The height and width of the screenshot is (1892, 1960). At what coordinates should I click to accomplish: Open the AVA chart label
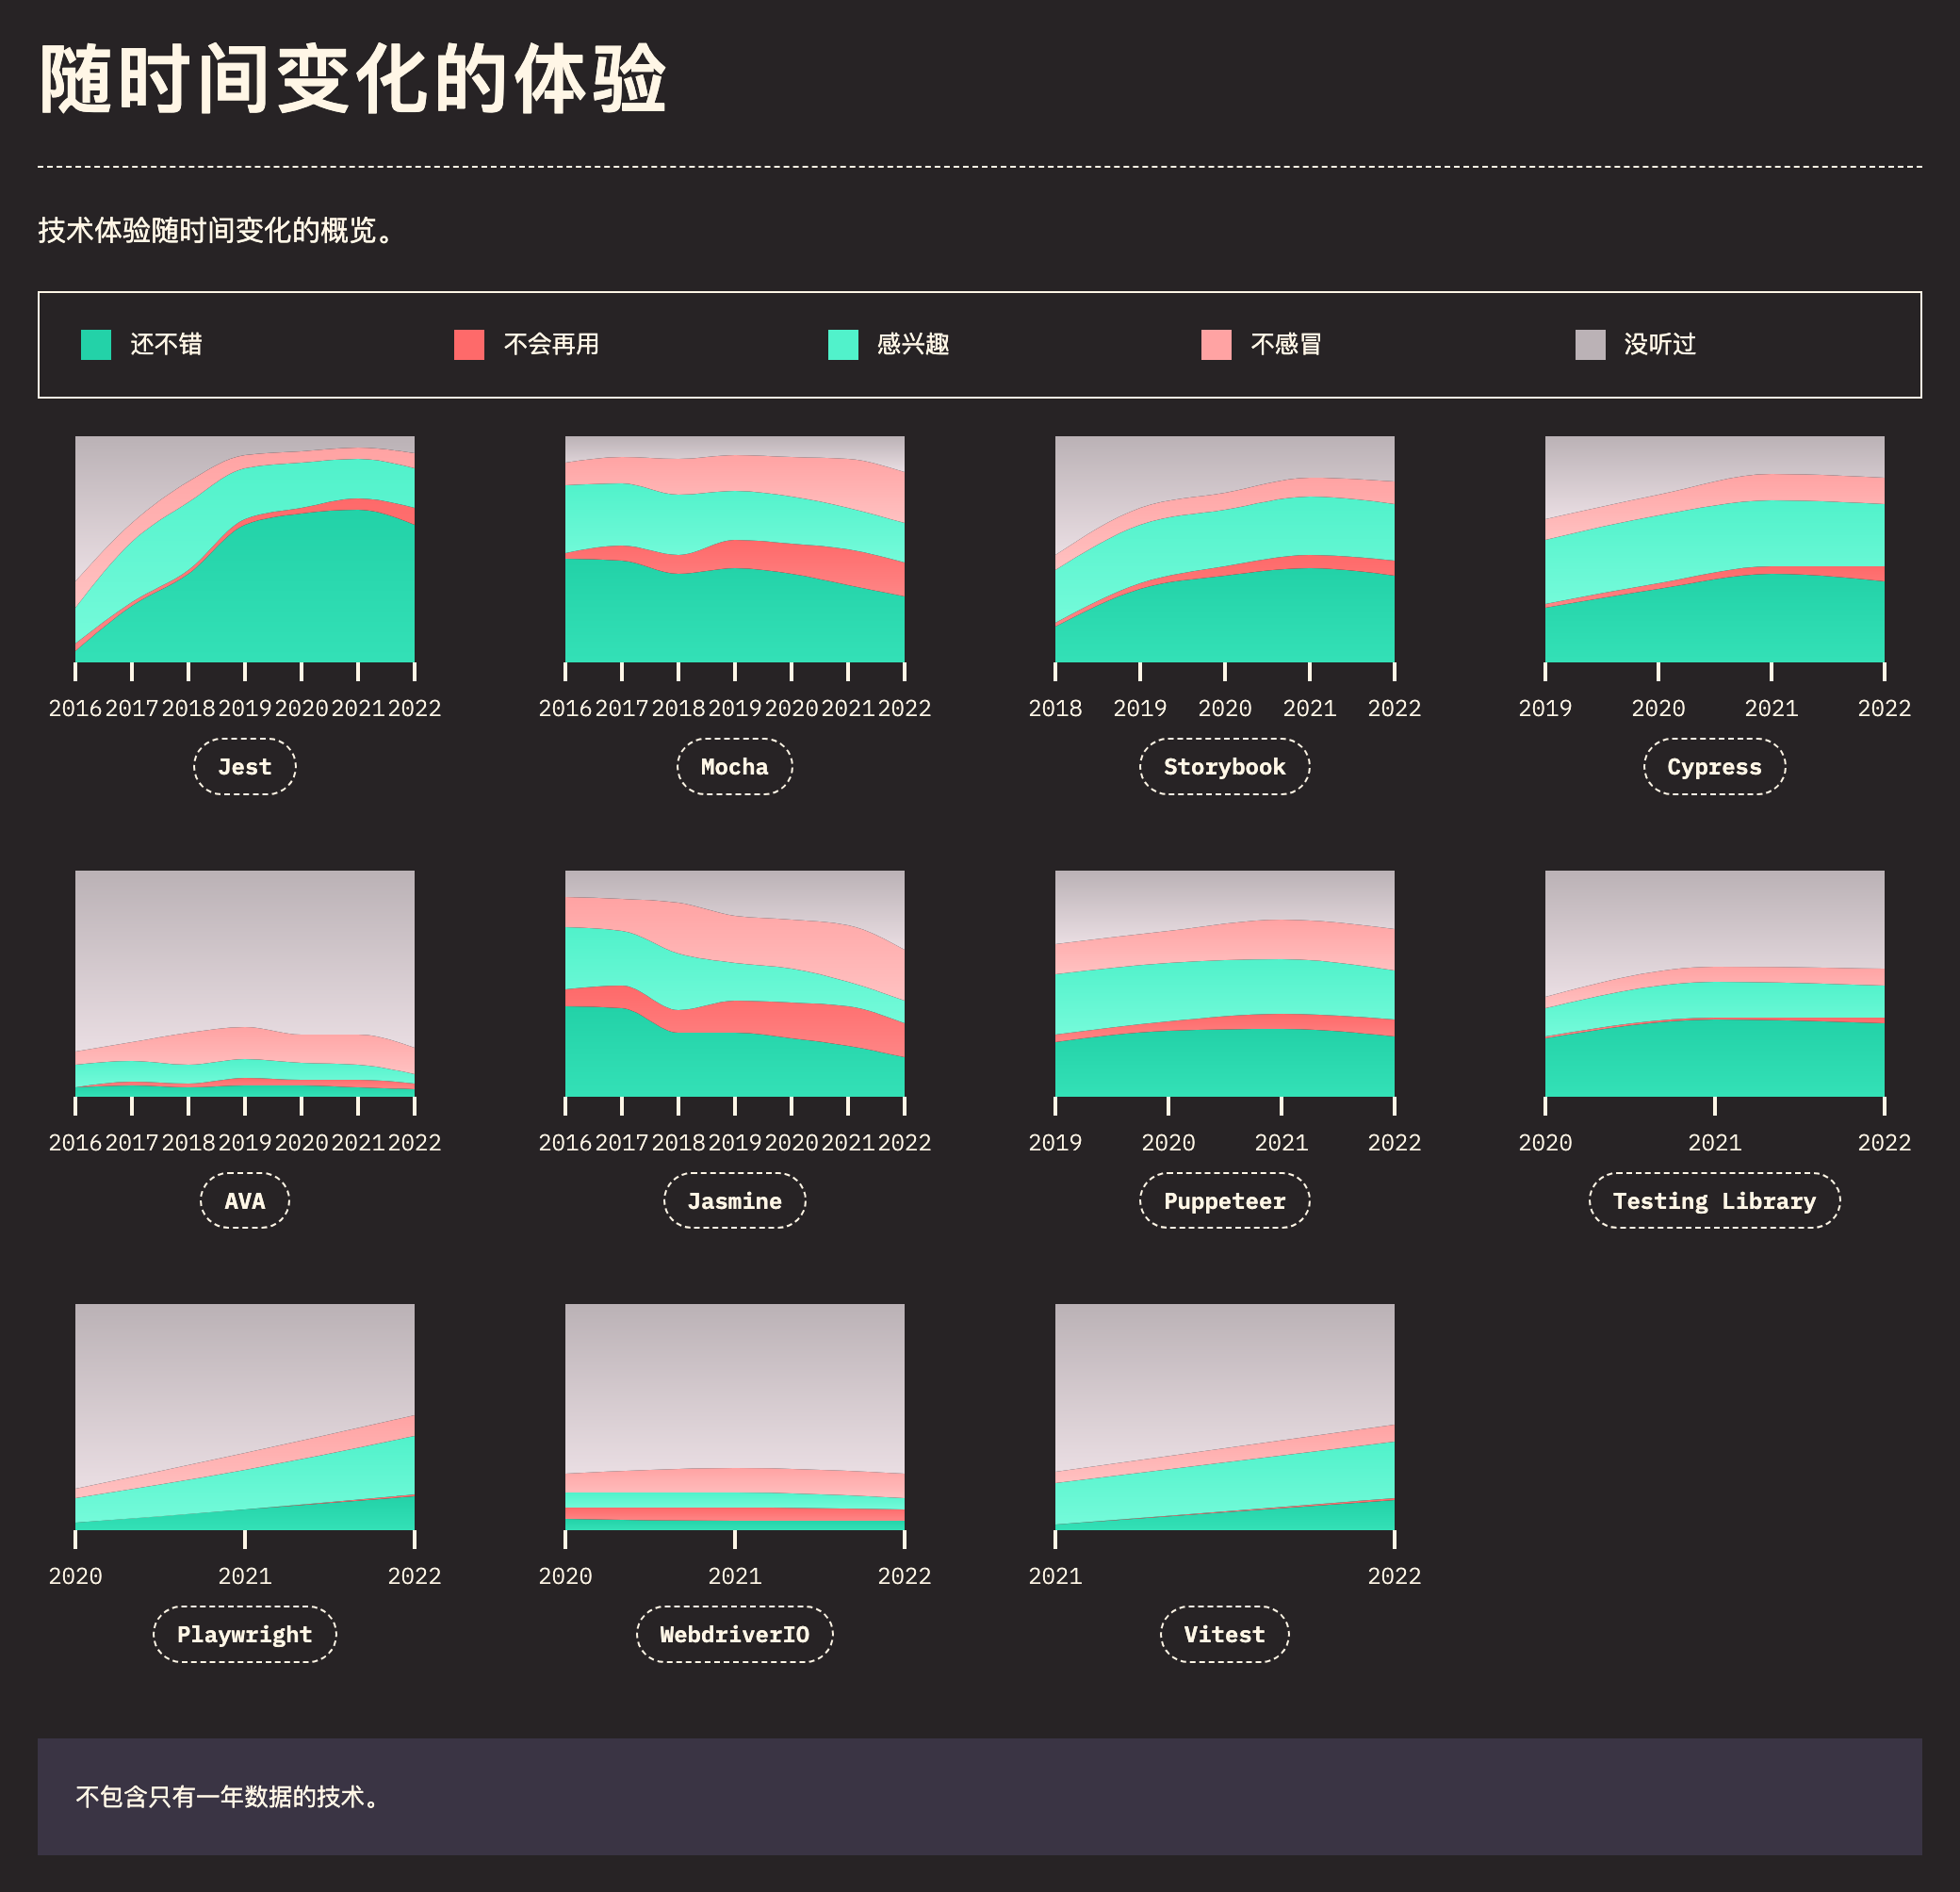tap(244, 1200)
